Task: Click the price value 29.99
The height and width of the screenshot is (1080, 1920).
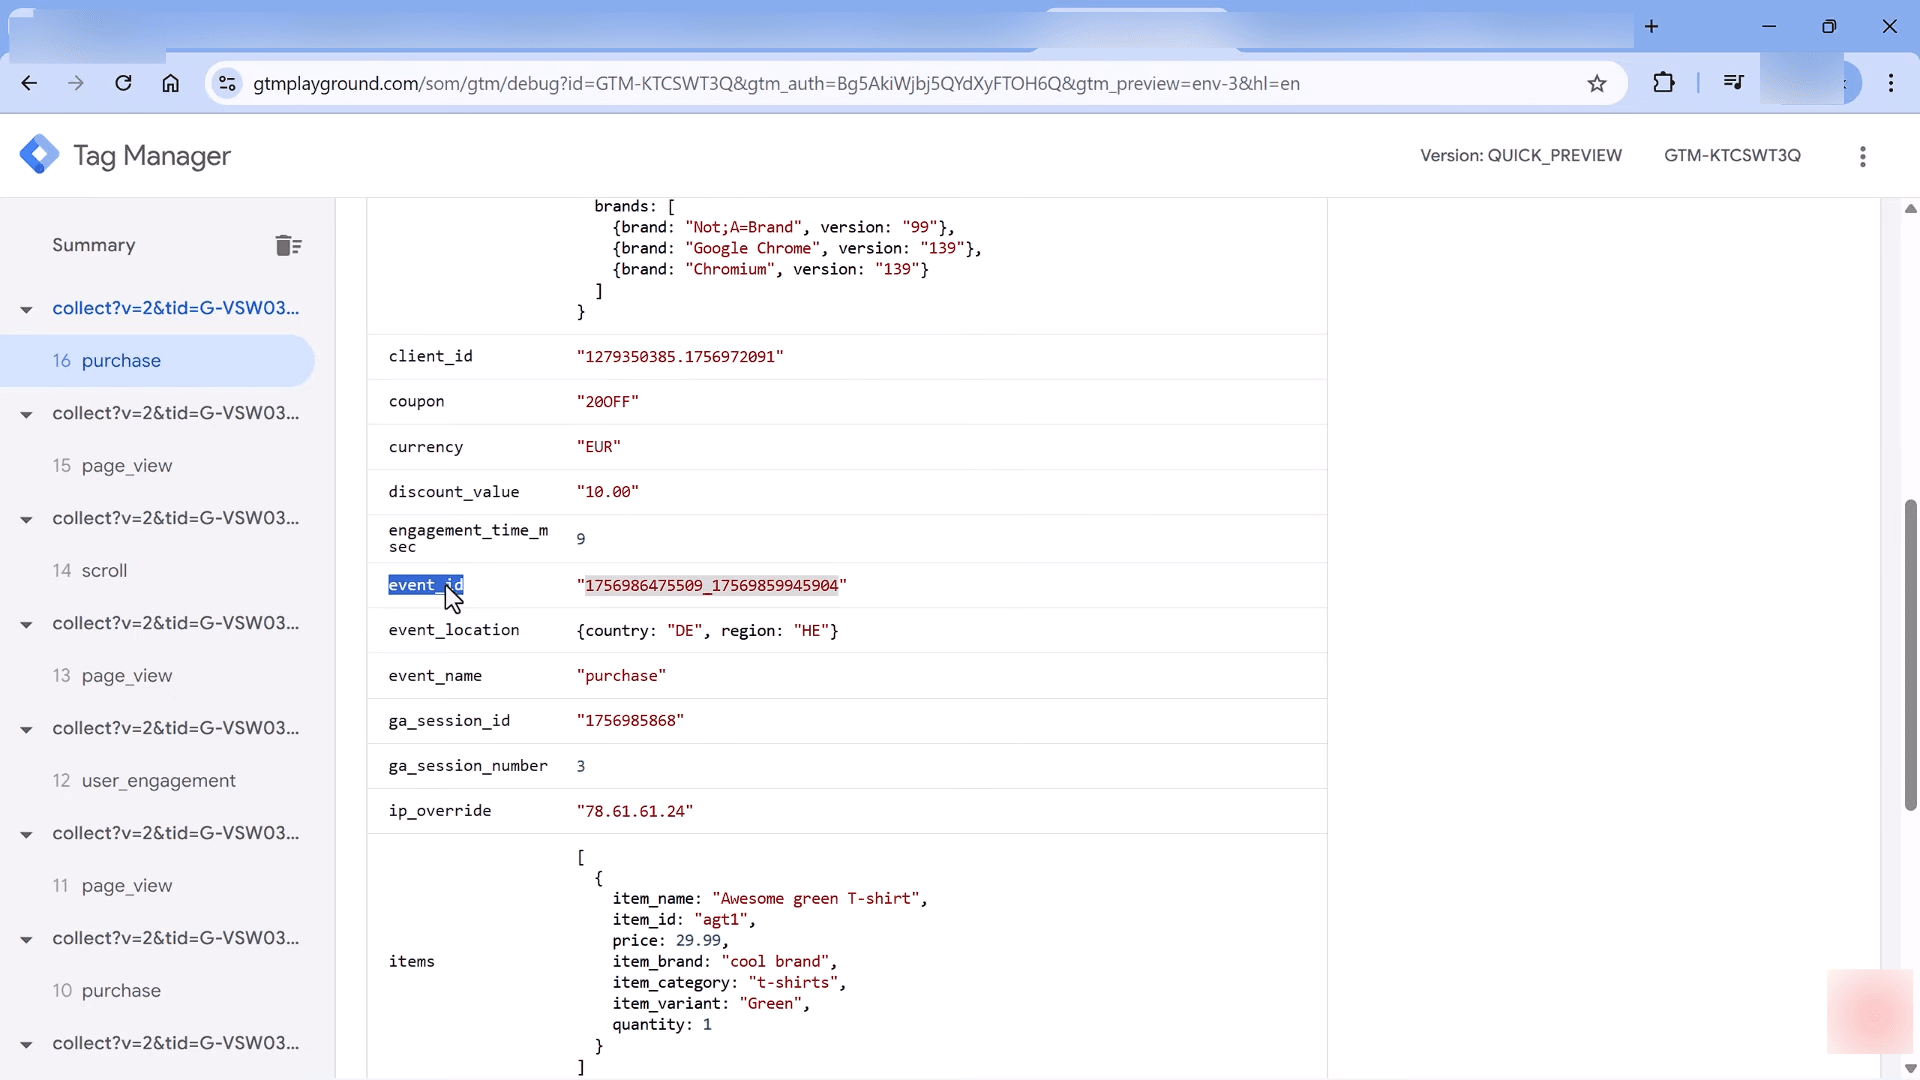Action: [698, 940]
